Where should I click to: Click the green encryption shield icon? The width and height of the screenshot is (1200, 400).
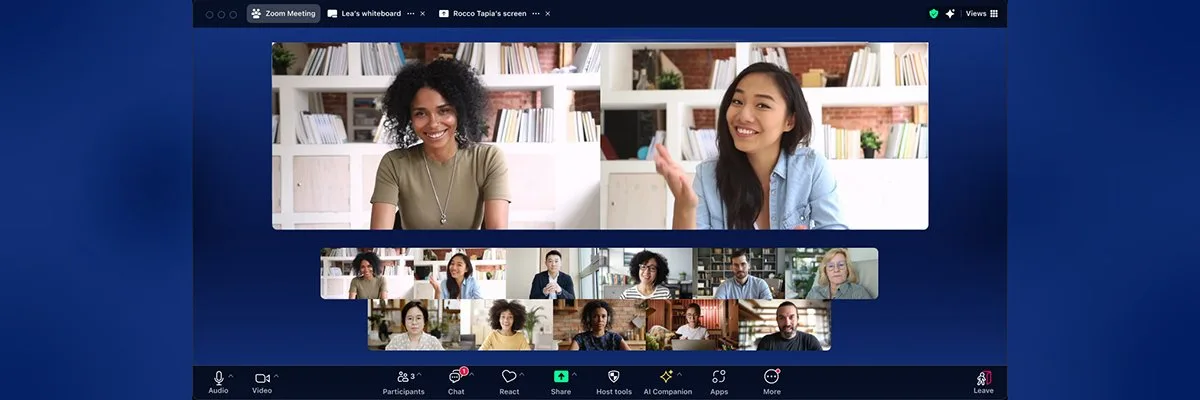(x=933, y=14)
